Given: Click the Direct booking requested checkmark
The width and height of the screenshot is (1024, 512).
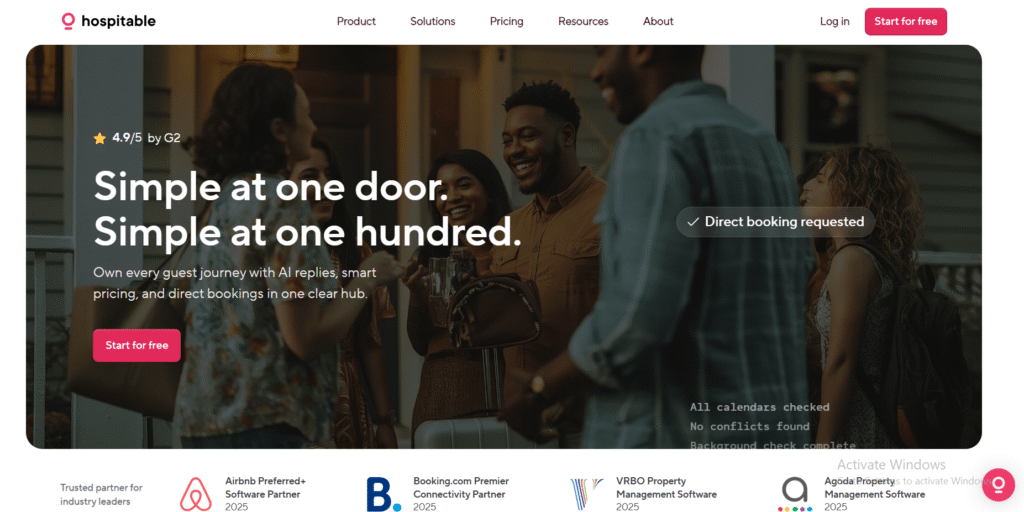Looking at the screenshot, I should pos(693,222).
